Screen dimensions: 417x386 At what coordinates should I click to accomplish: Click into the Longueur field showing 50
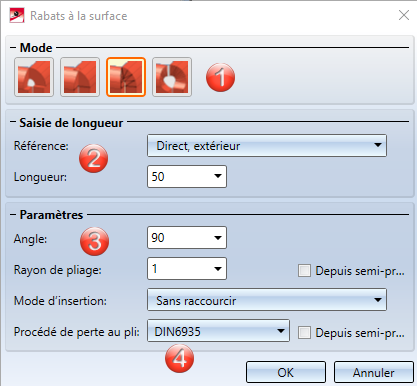[179, 176]
